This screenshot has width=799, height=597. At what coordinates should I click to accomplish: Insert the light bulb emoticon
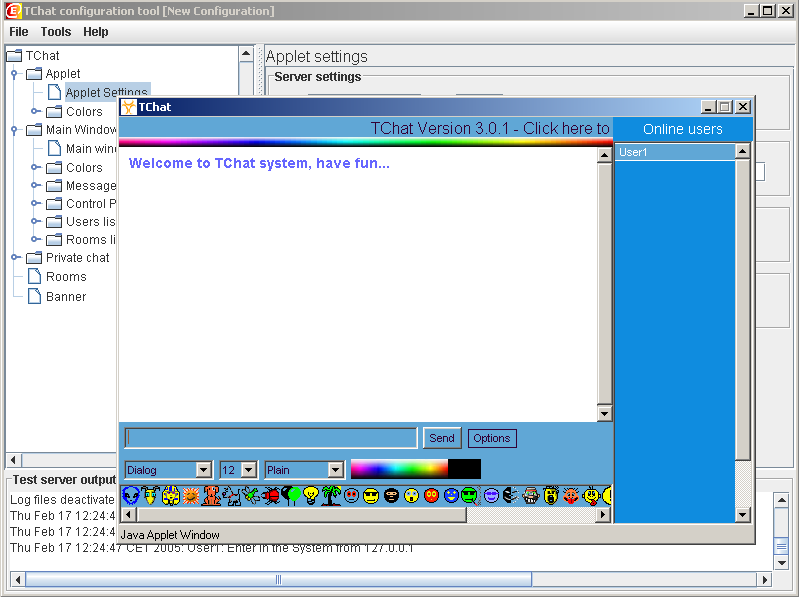pyautogui.click(x=311, y=495)
